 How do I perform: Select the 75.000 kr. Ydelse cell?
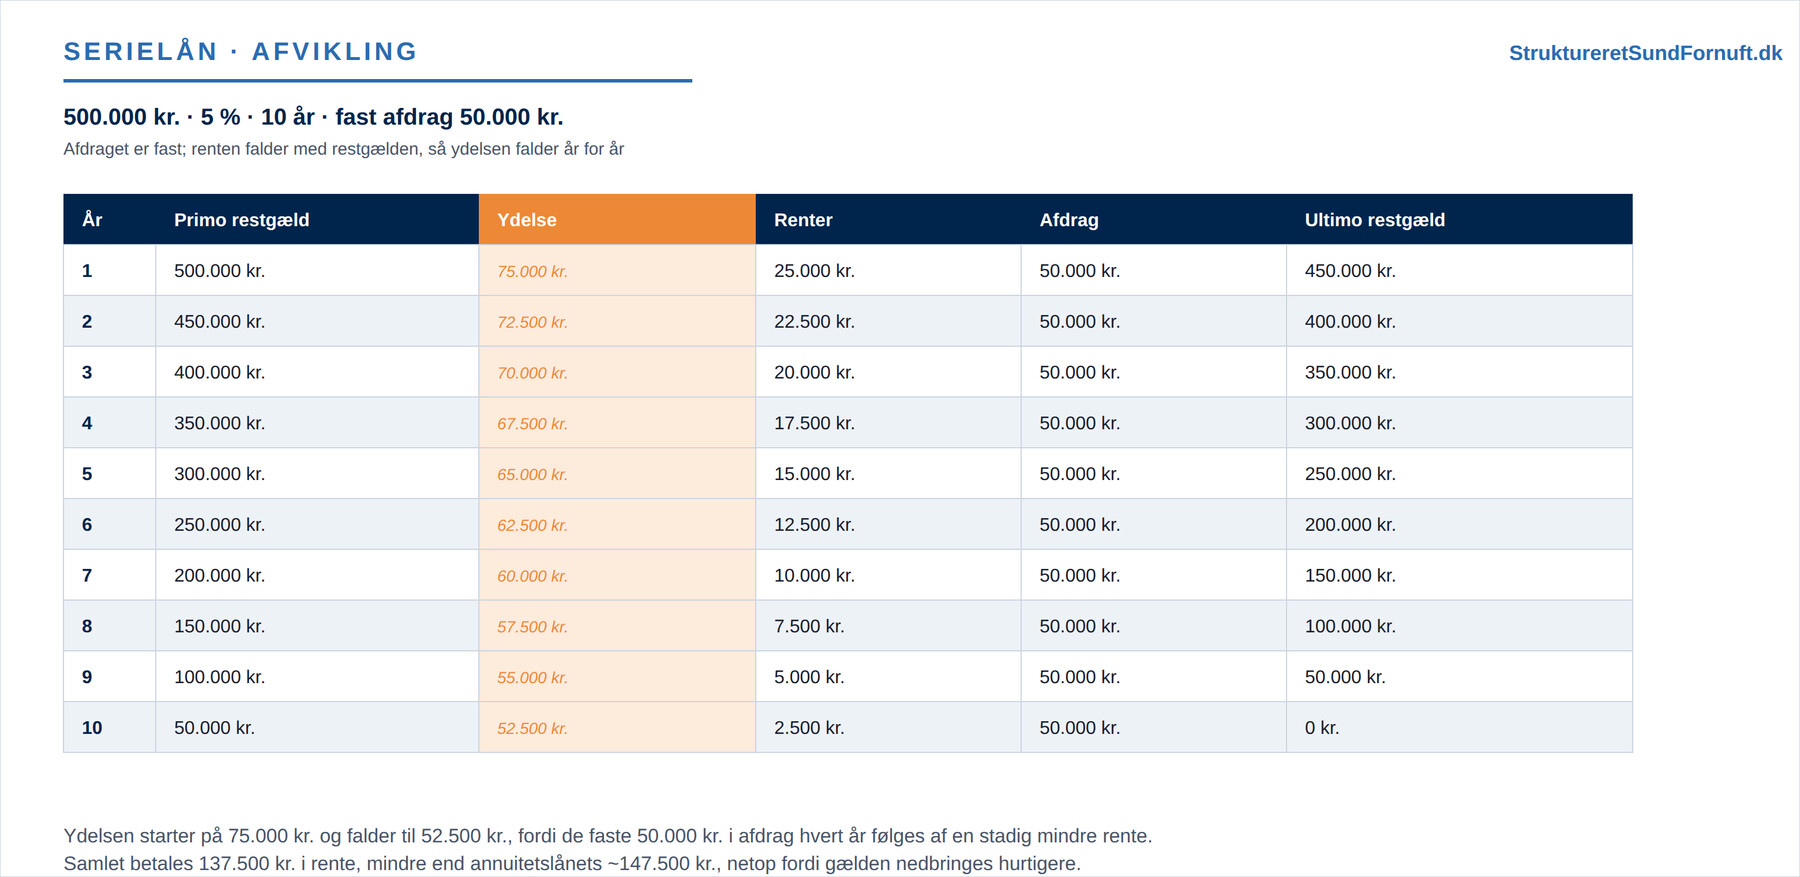pos(617,271)
